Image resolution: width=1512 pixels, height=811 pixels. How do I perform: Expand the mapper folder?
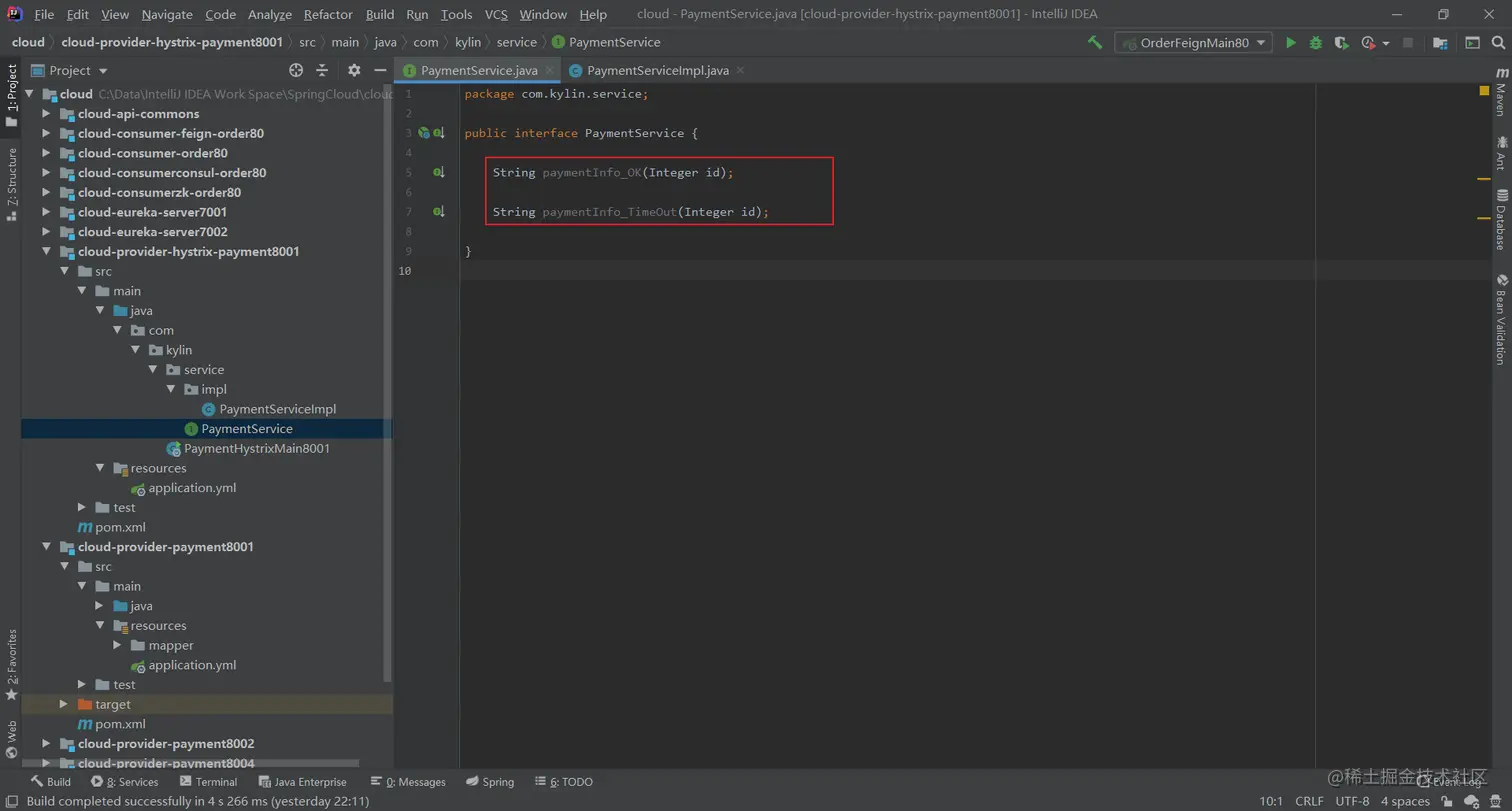pyautogui.click(x=117, y=645)
